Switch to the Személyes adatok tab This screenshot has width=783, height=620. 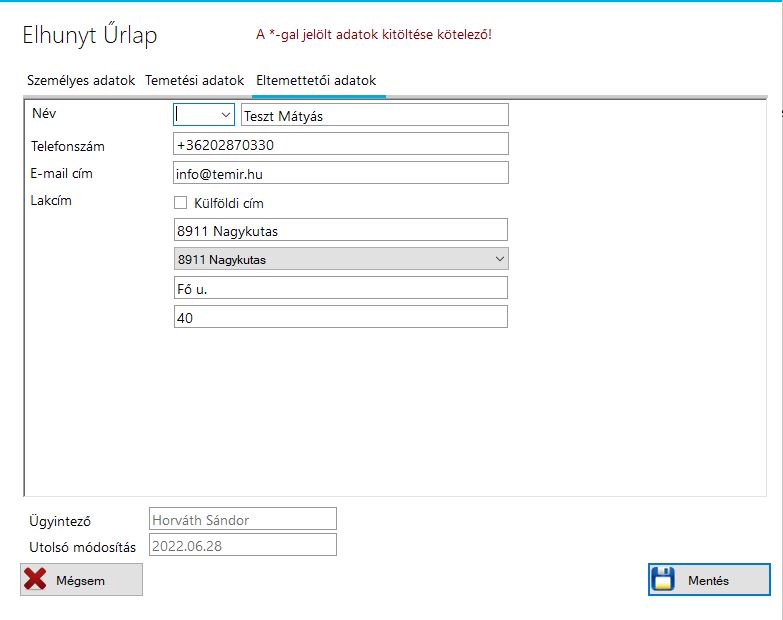click(80, 80)
